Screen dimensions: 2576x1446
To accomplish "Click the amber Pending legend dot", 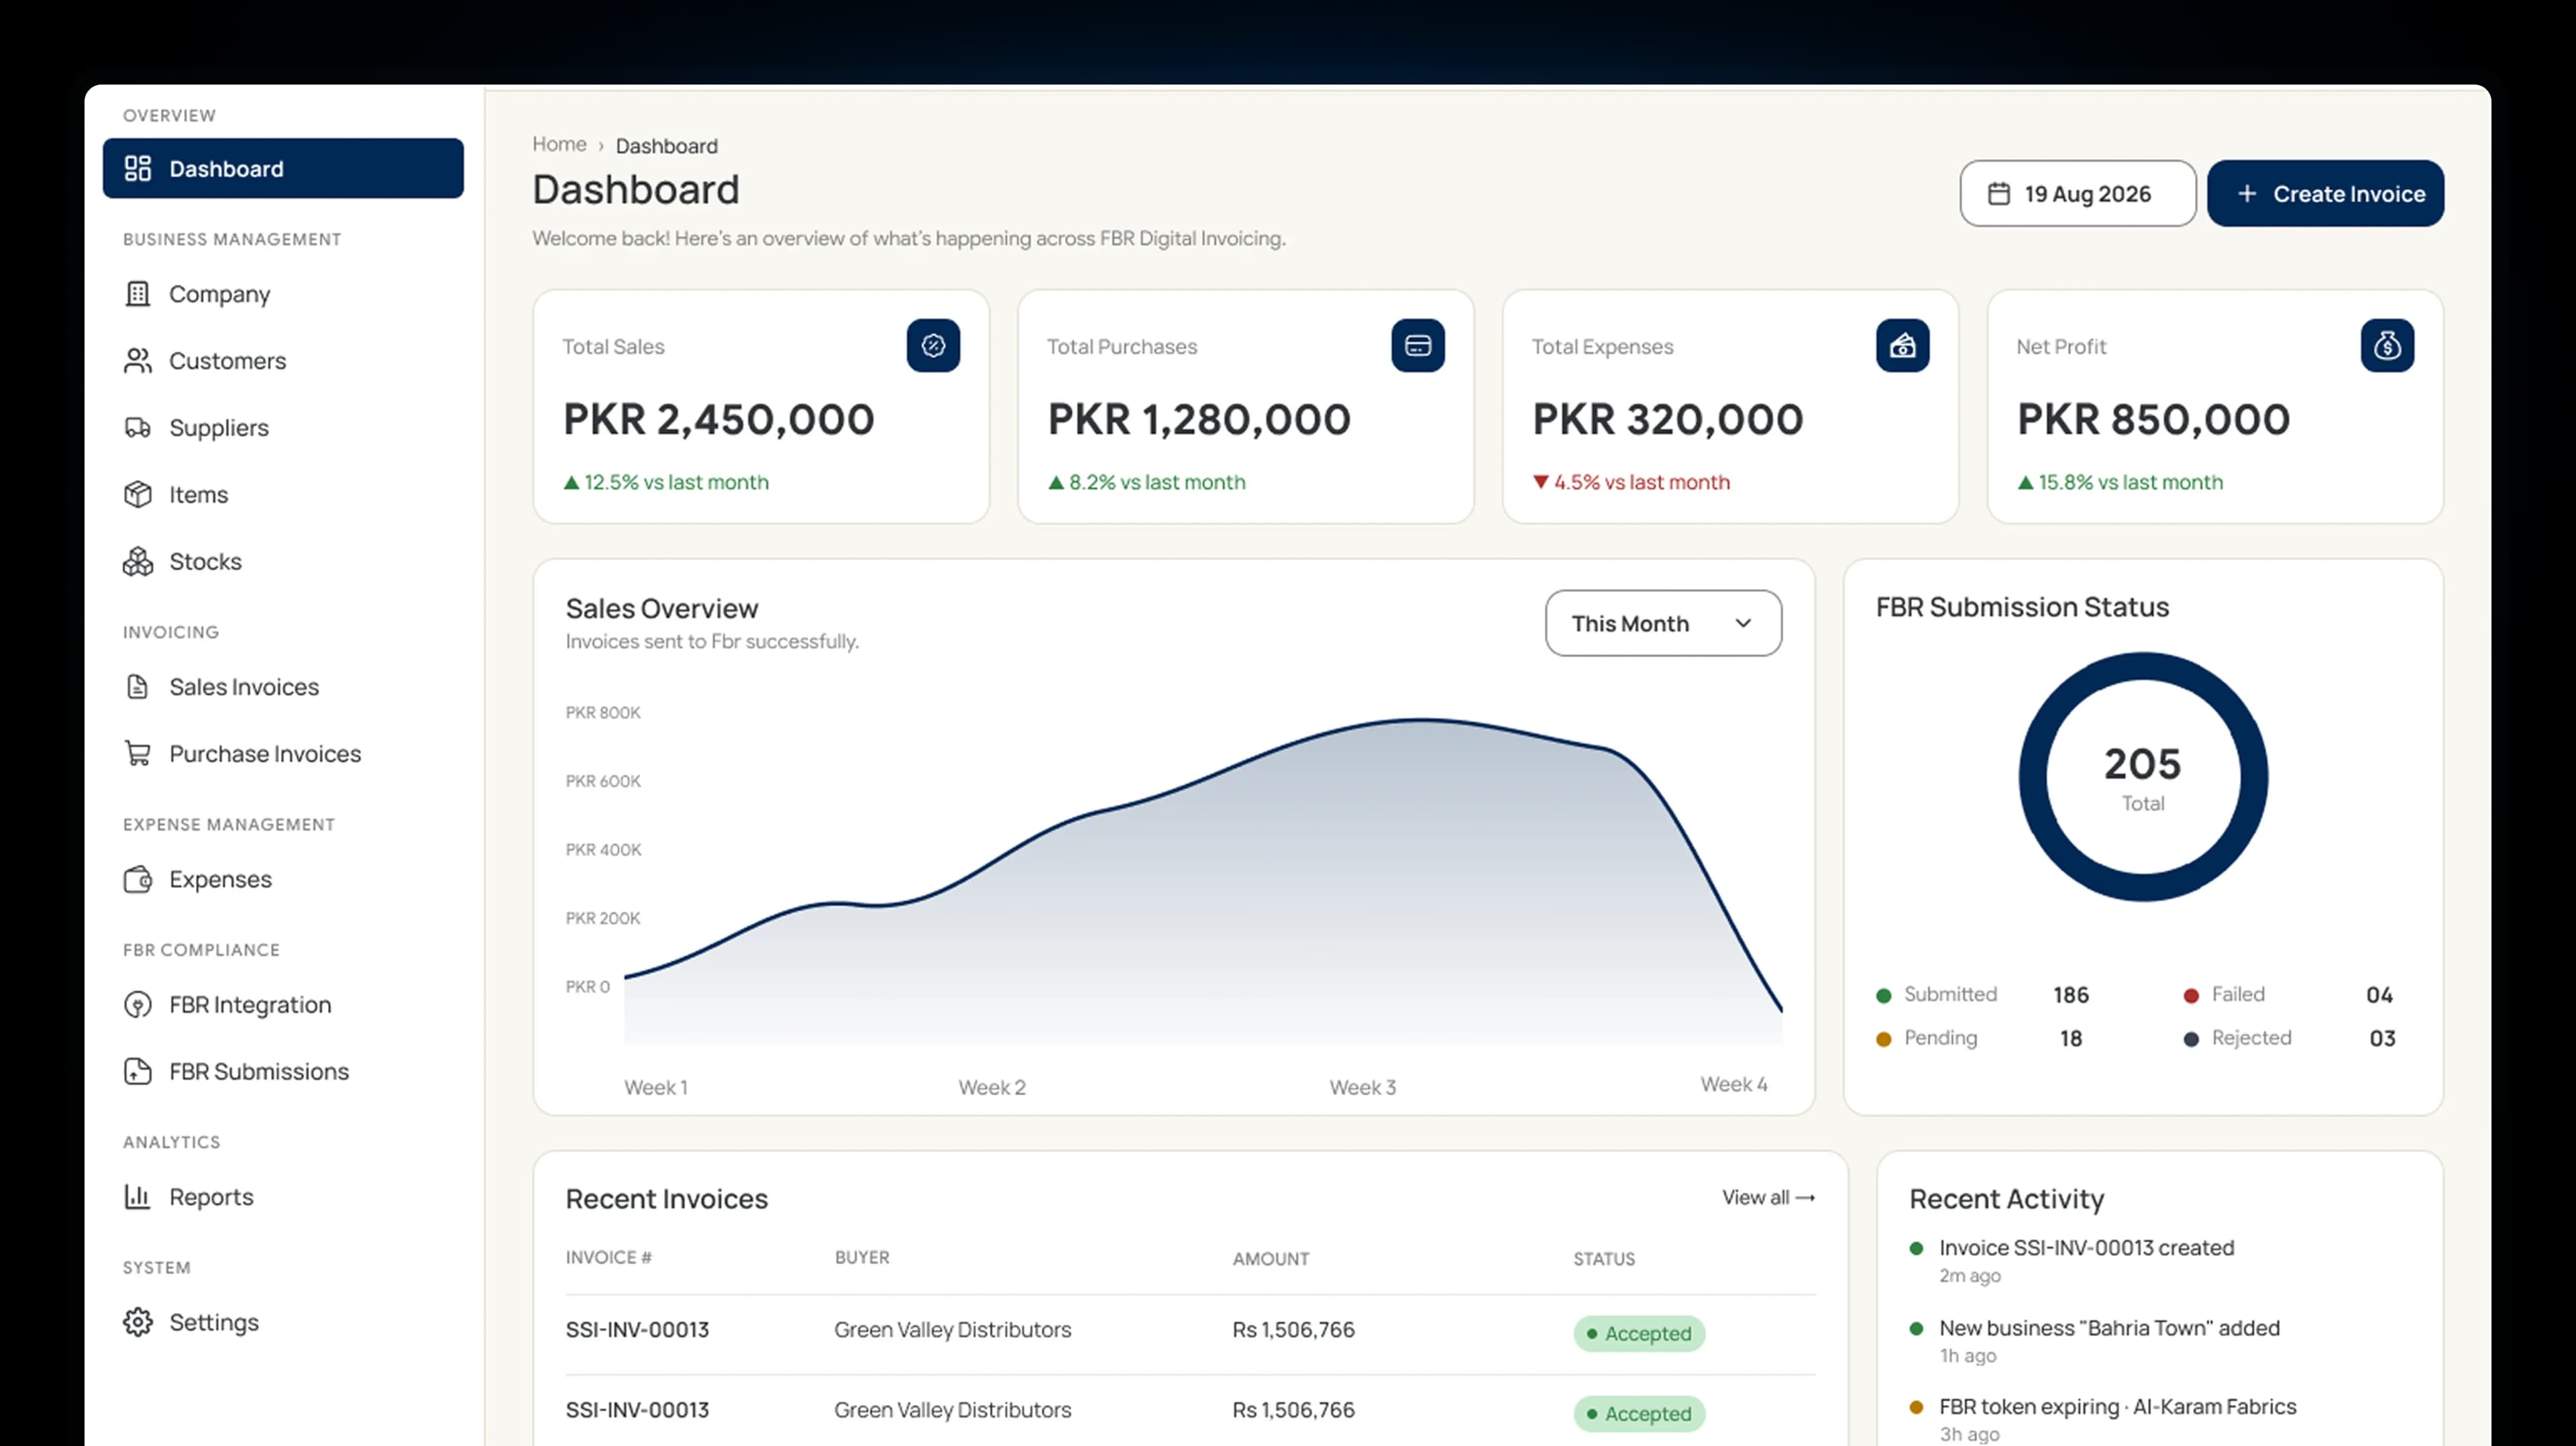I will point(1883,1039).
